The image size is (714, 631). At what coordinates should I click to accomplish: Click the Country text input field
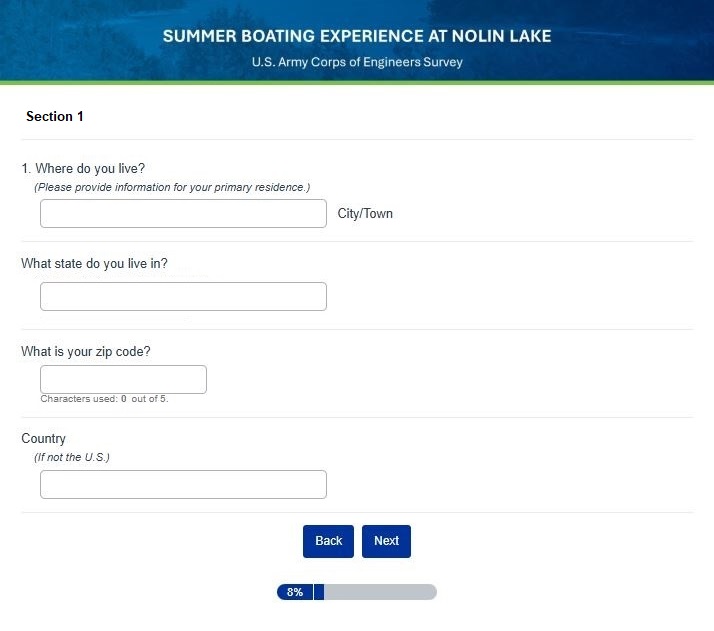click(x=183, y=484)
